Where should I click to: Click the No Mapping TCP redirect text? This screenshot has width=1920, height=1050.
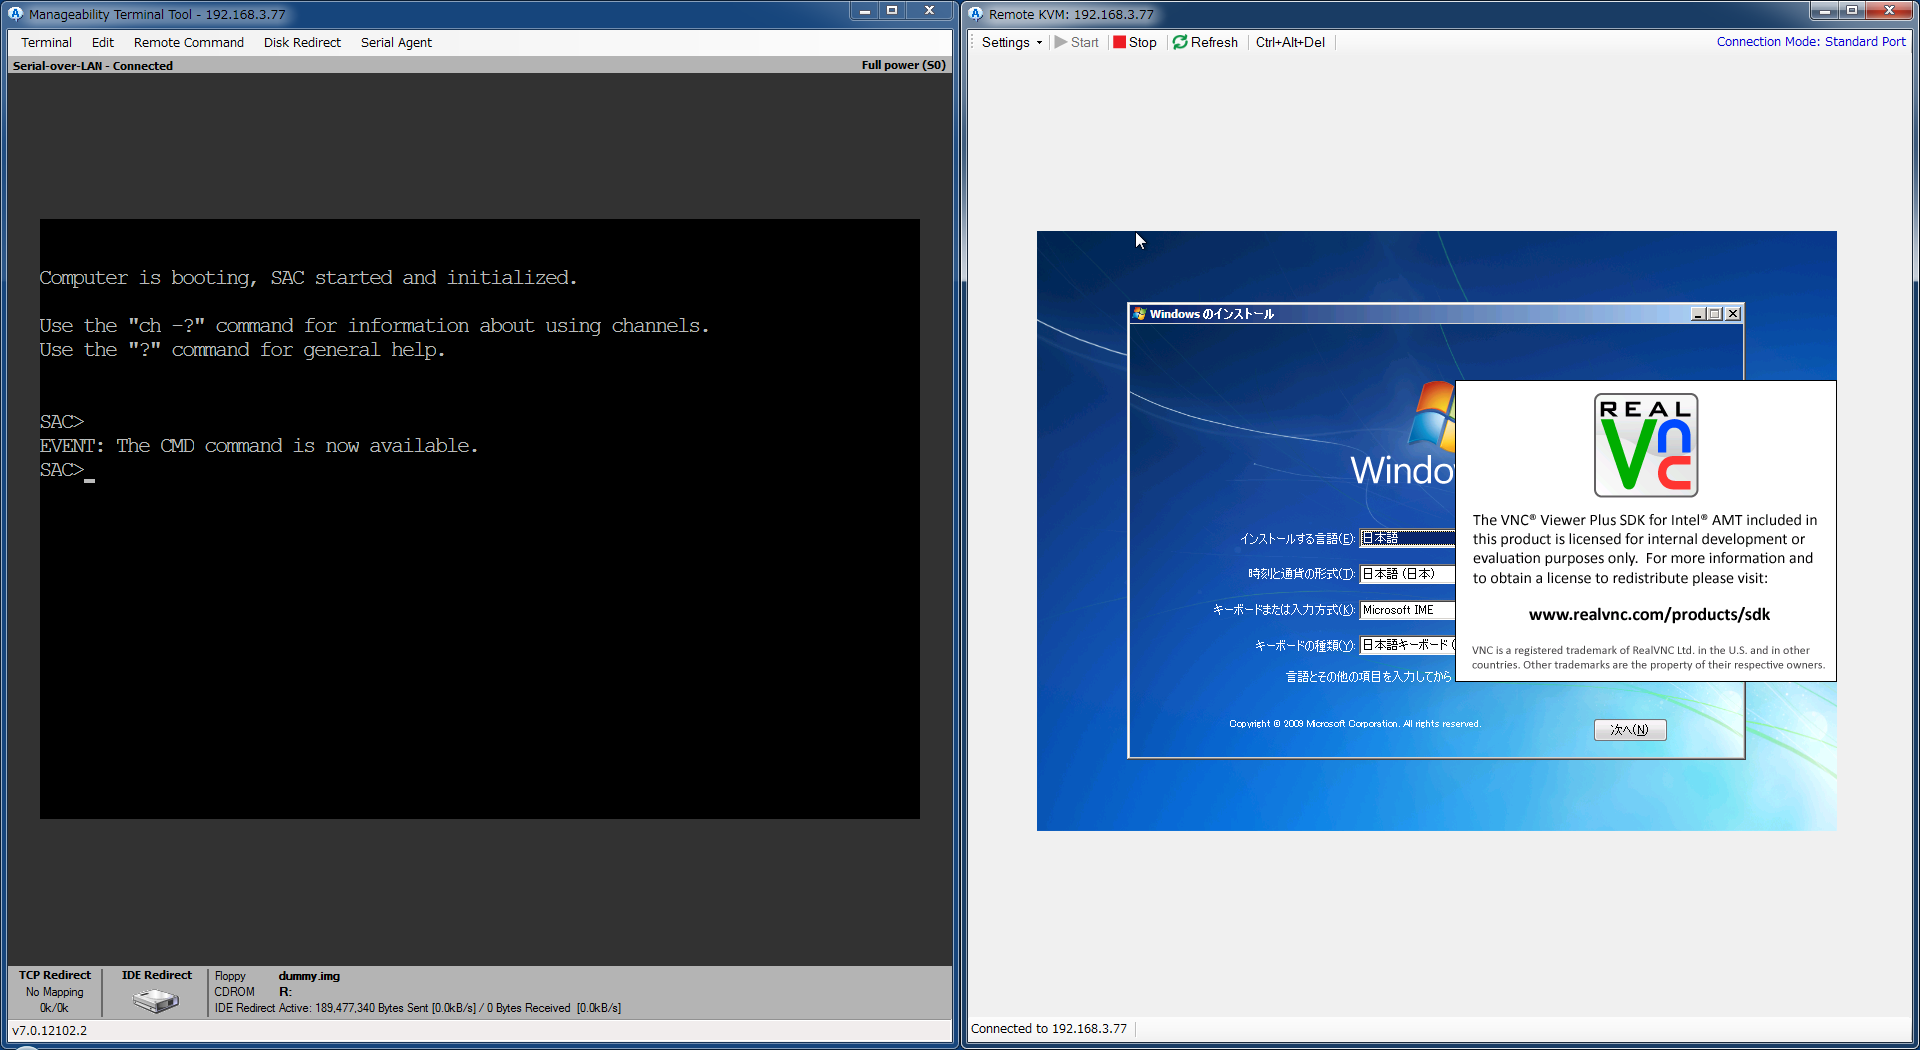pyautogui.click(x=55, y=992)
